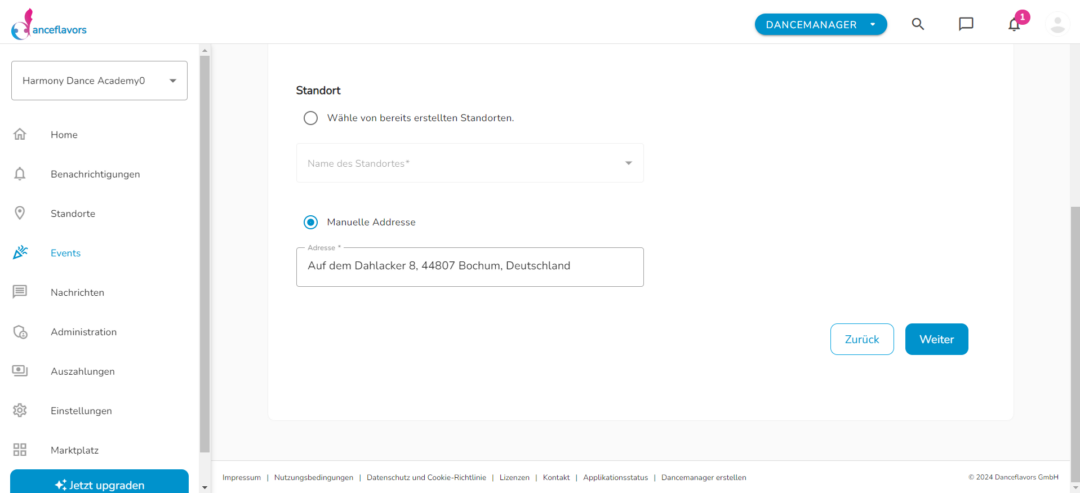Image resolution: width=1080 pixels, height=493 pixels.
Task: Open the user profile avatar
Action: (1057, 24)
